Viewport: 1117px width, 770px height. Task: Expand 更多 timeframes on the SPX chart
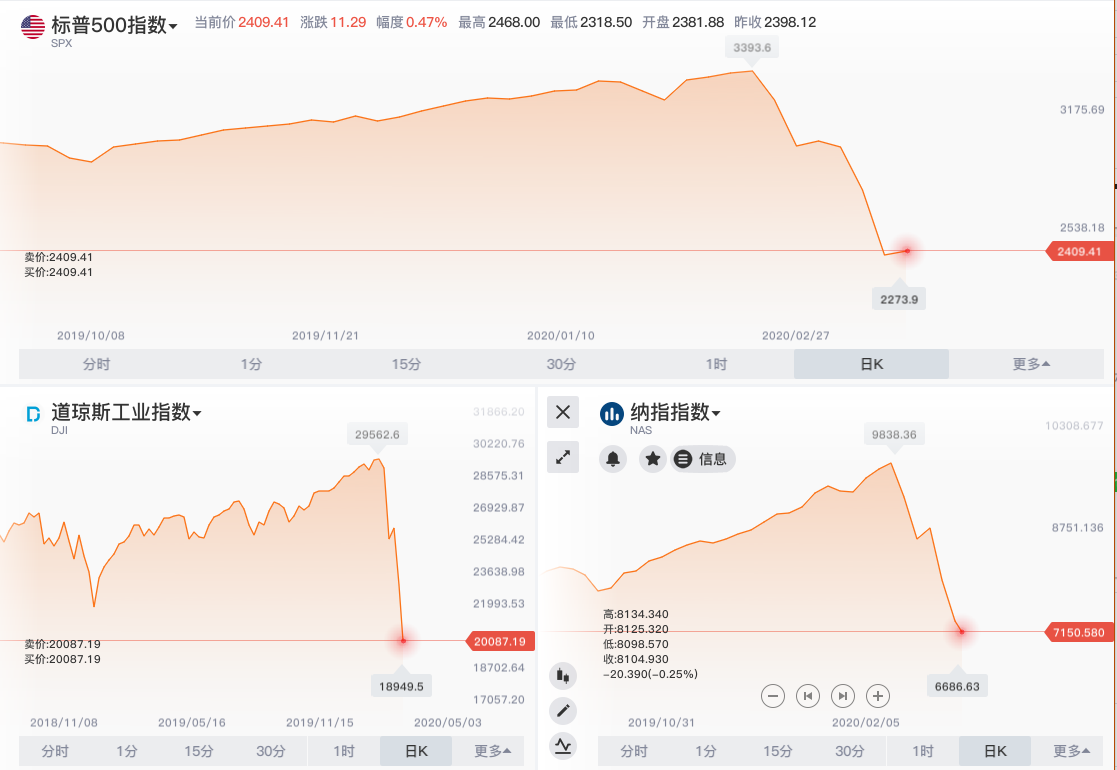pyautogui.click(x=1031, y=364)
